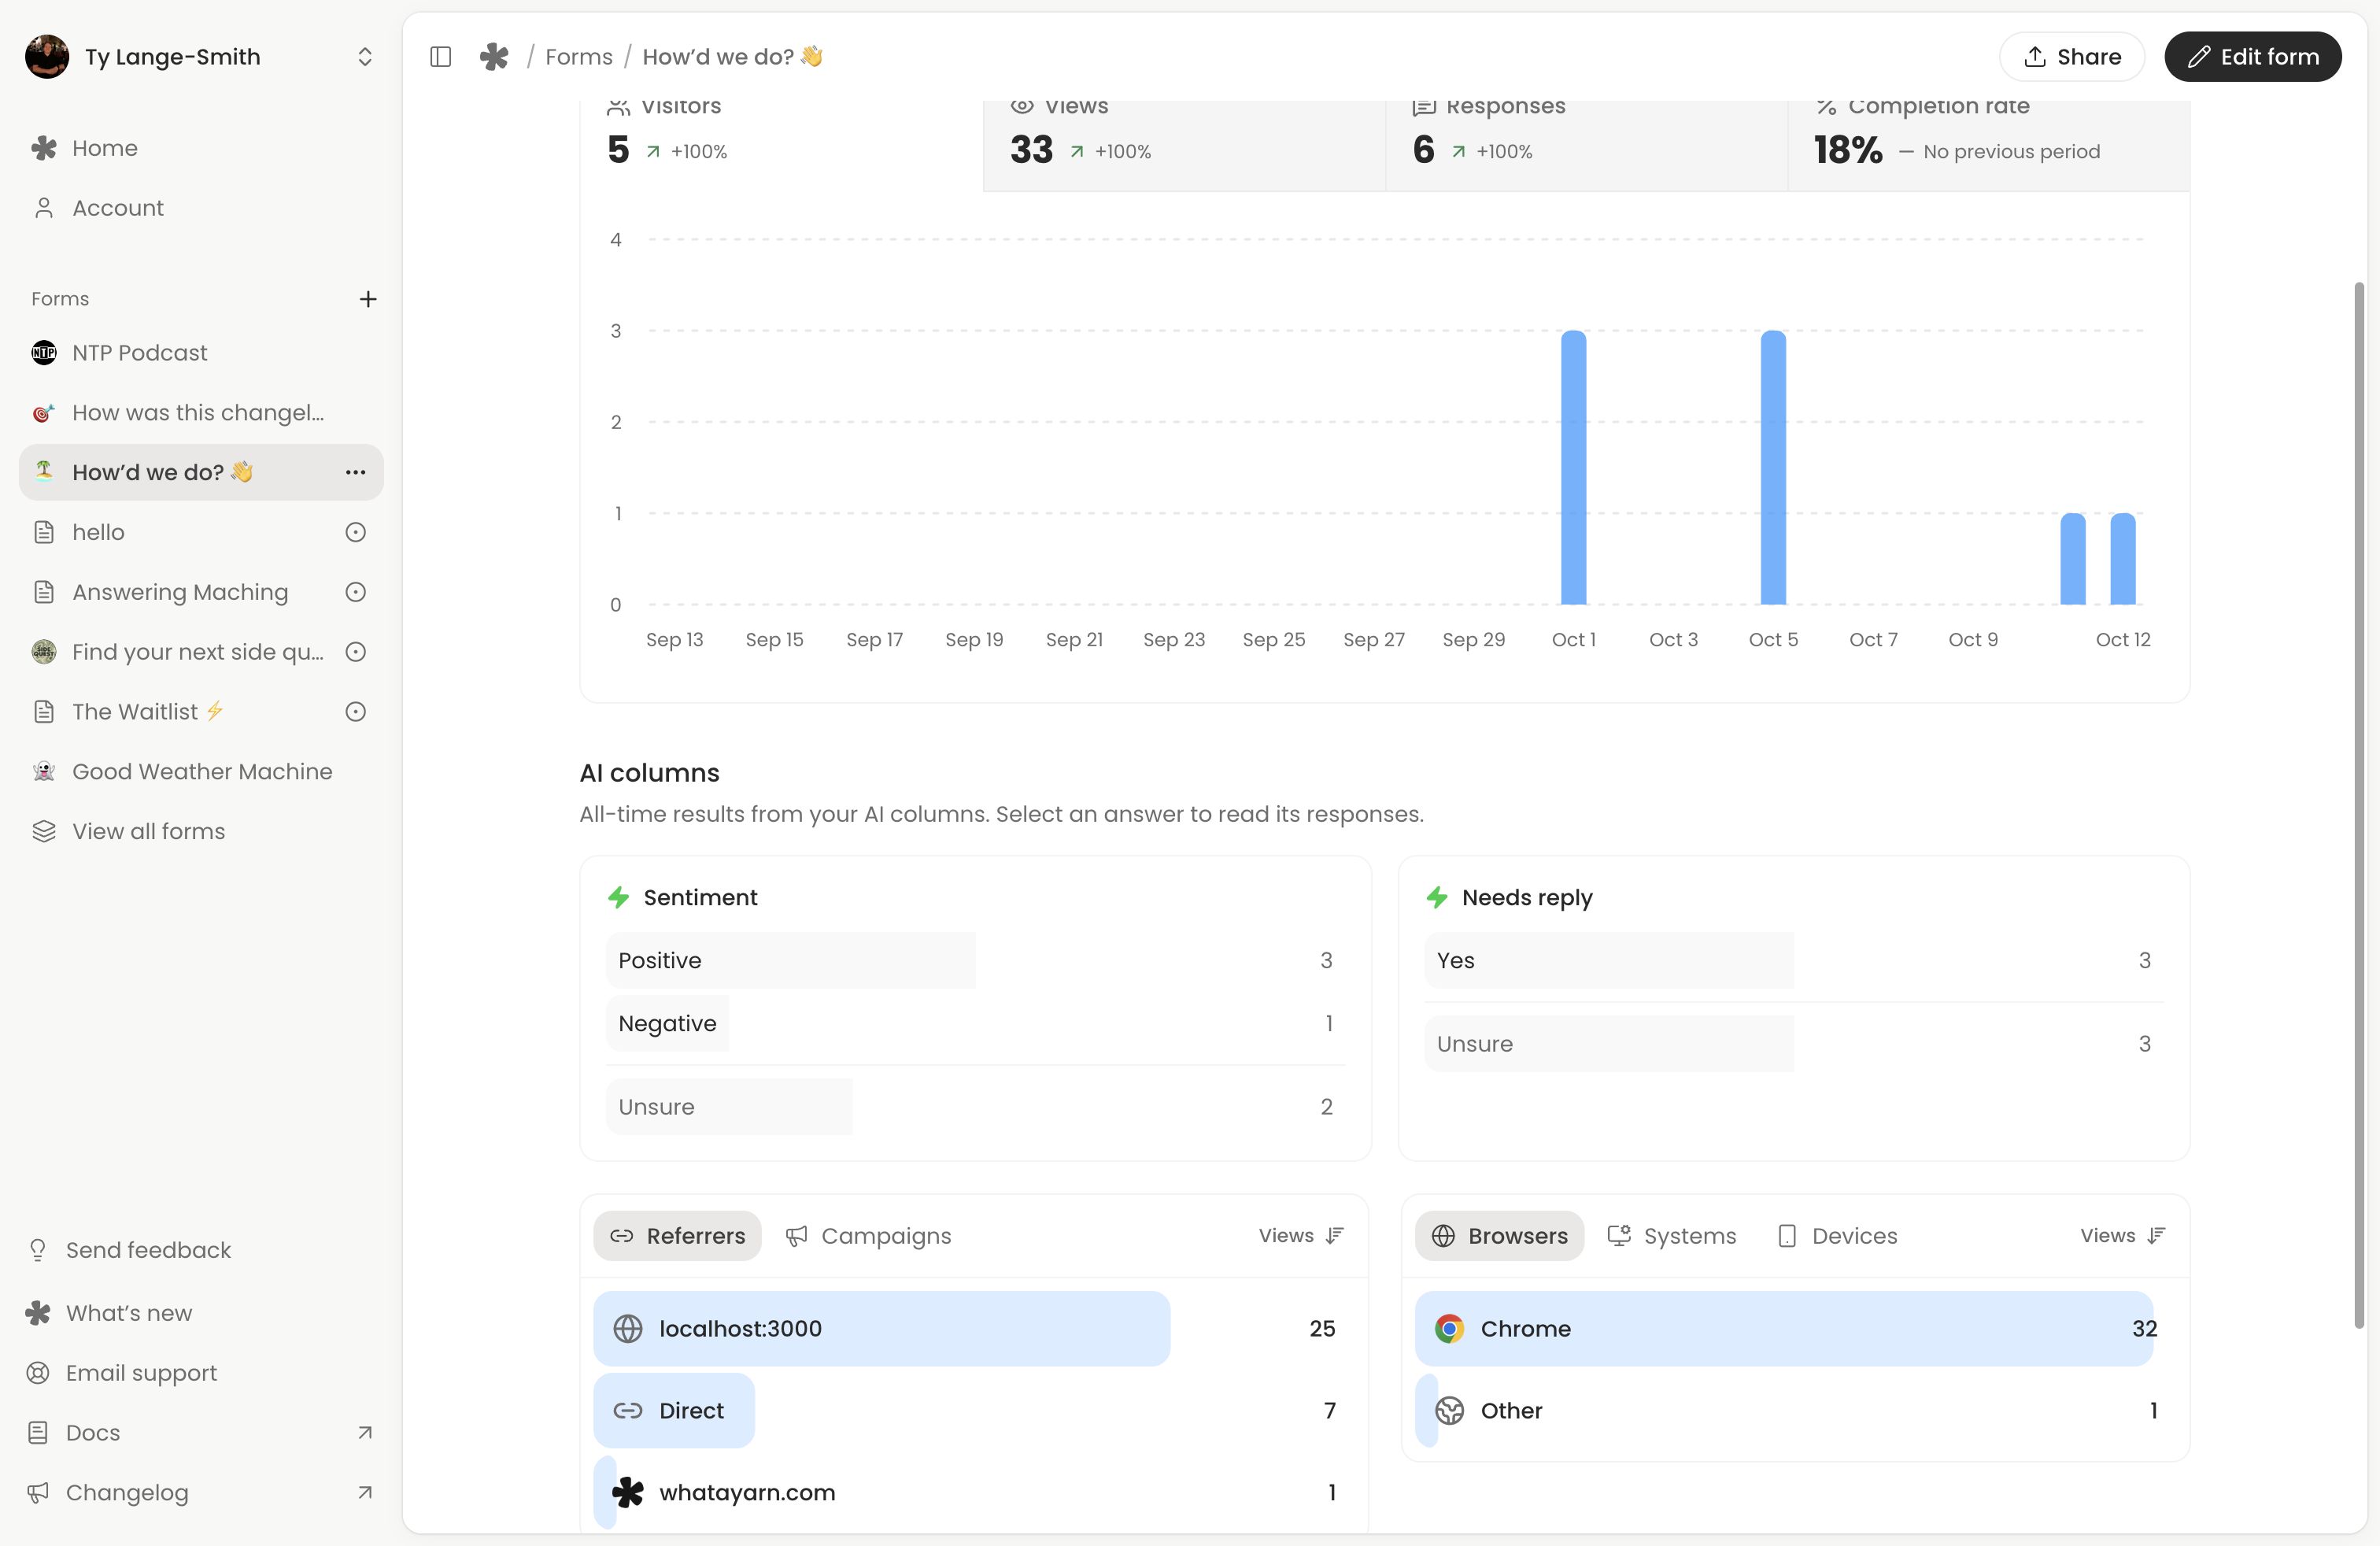Switch to the Devices tab
Viewport: 2380px width, 1546px height.
(x=1838, y=1236)
